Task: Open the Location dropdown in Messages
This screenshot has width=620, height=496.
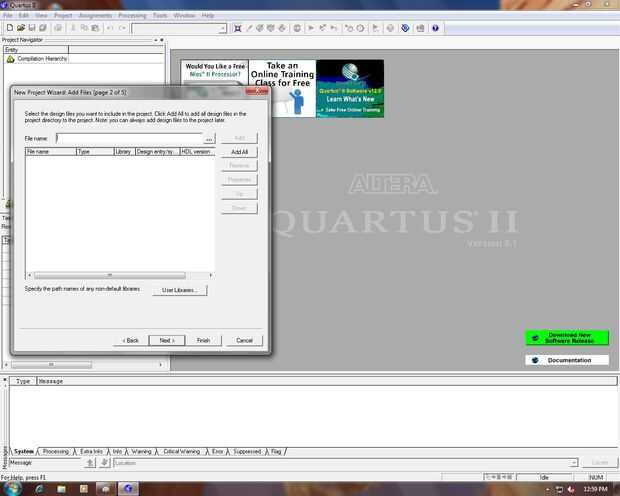Action: [x=573, y=462]
